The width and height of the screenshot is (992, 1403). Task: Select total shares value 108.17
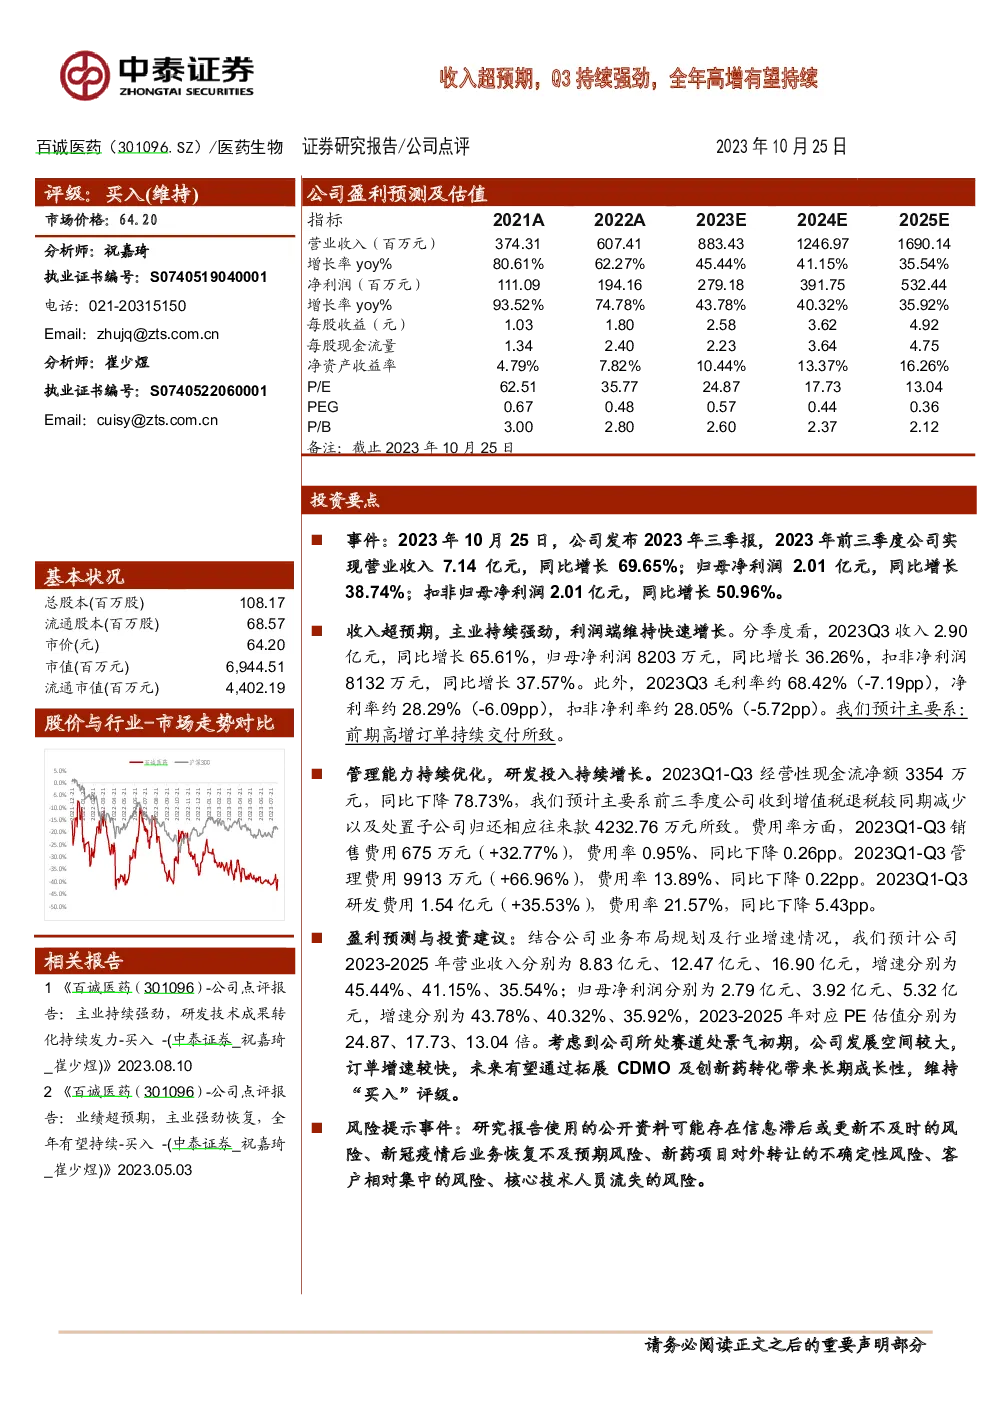coord(262,603)
